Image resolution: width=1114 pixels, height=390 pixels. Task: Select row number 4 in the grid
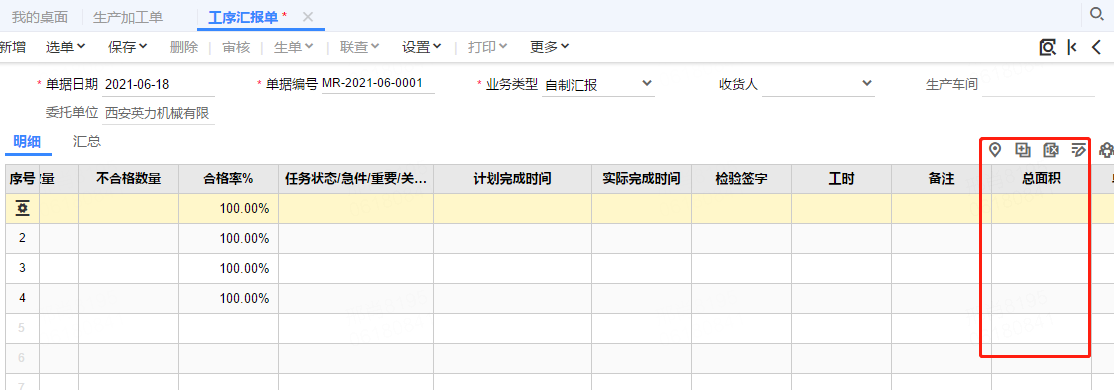pos(23,298)
